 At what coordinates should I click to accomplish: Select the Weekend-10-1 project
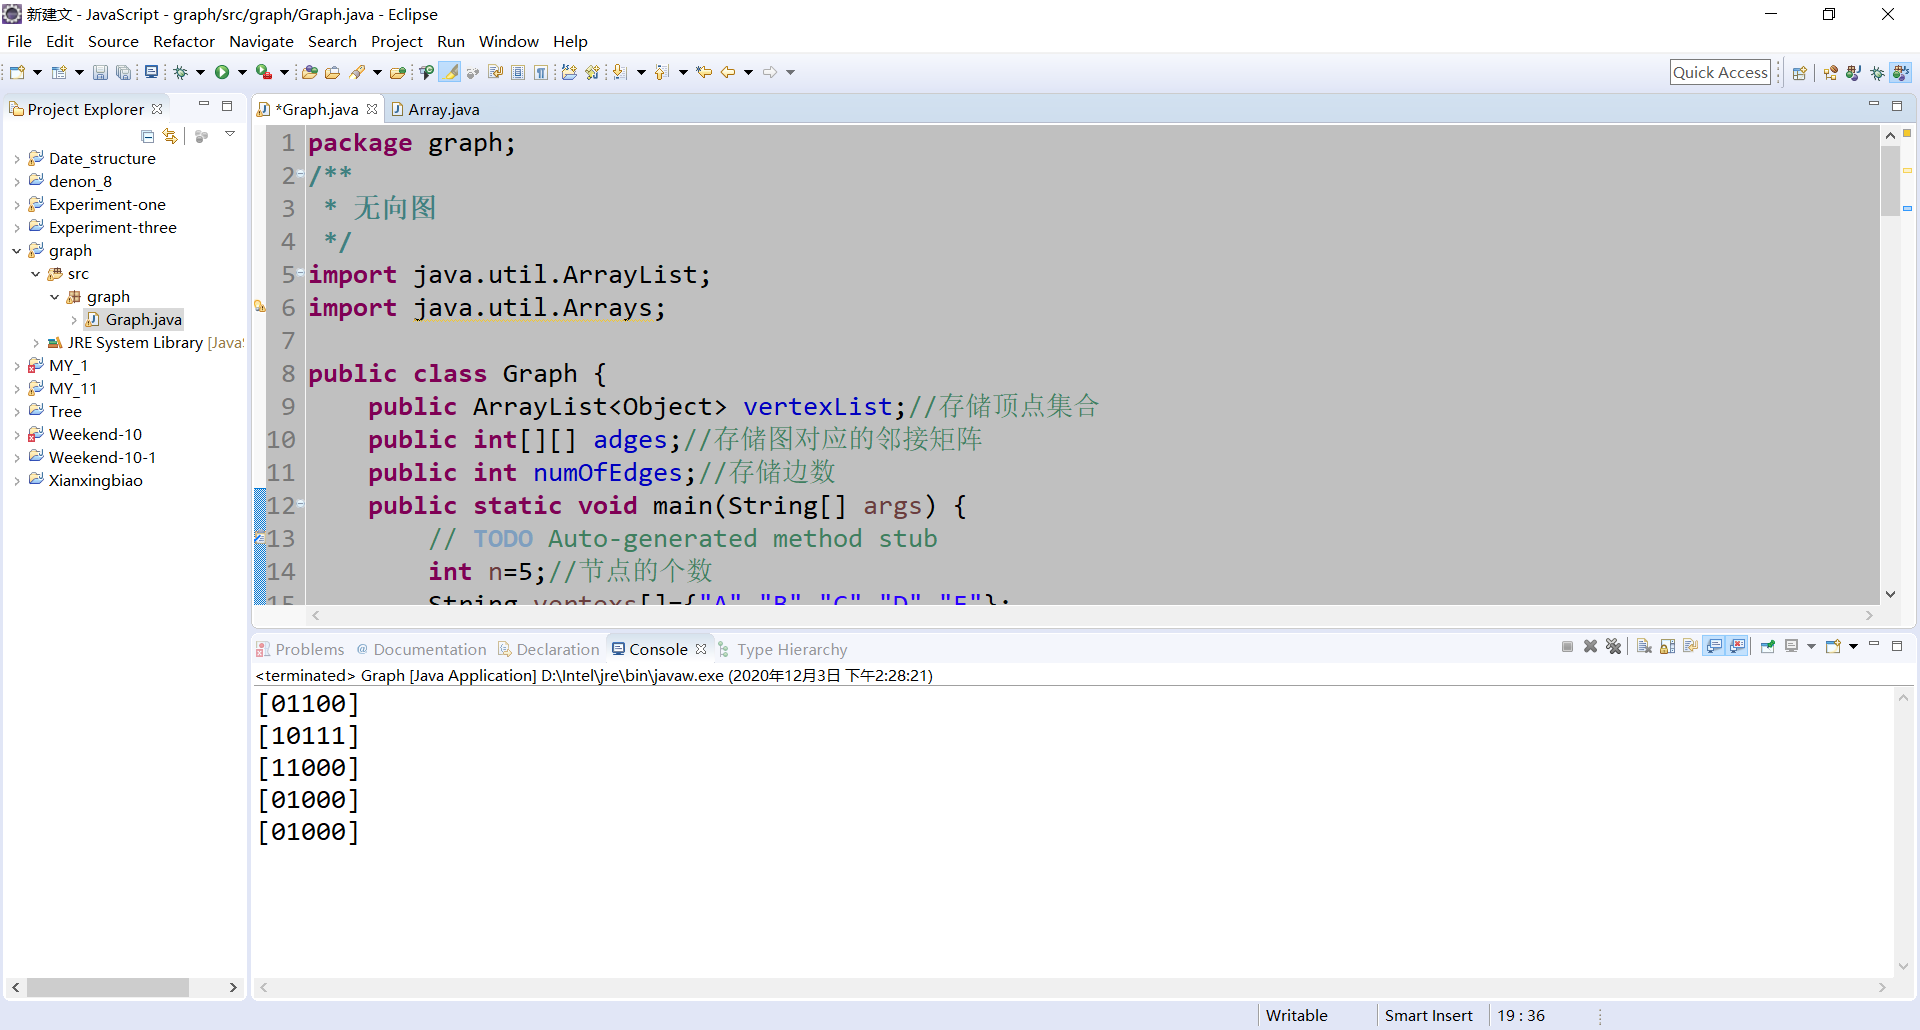(x=102, y=458)
